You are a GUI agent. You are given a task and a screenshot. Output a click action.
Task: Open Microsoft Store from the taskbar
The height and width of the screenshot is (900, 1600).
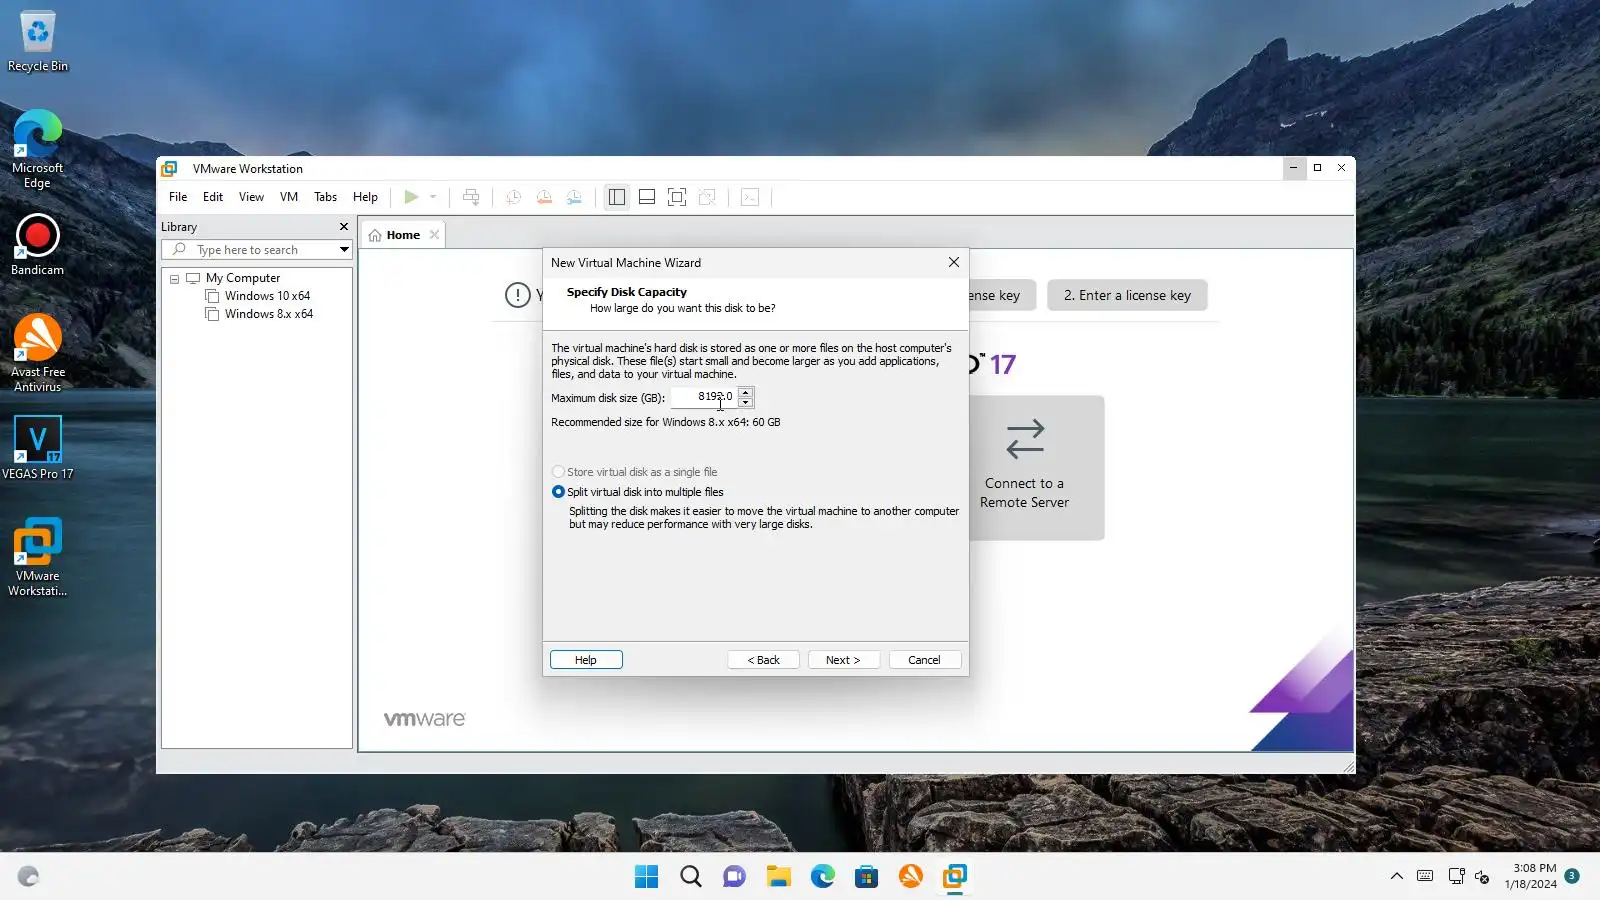[867, 877]
